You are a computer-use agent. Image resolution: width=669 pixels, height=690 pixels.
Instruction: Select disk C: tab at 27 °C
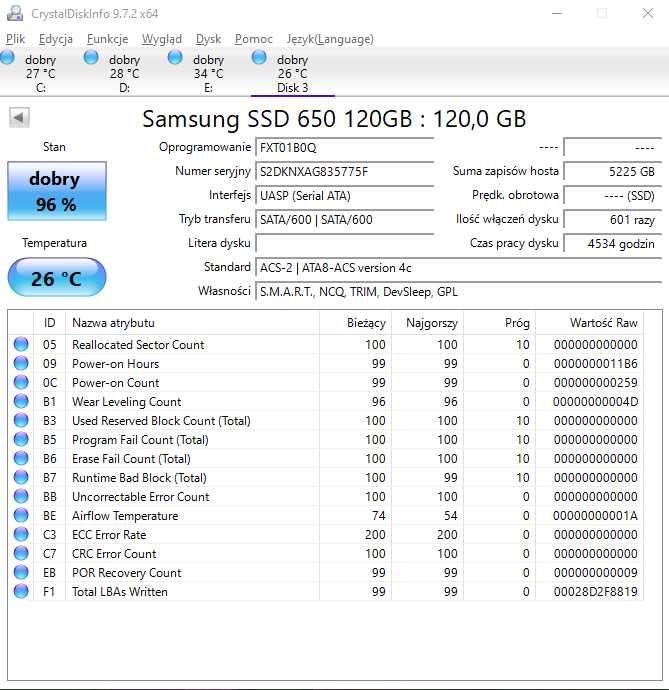40,73
